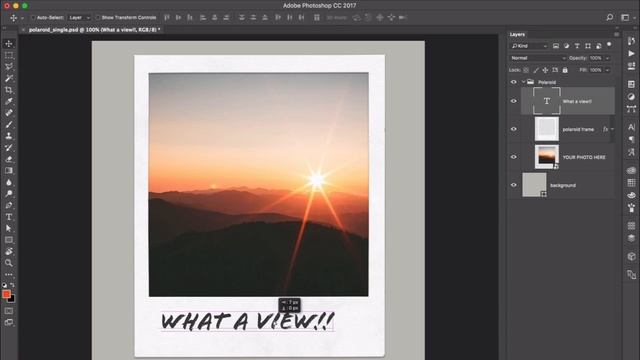Collapse the Polaroid group
The height and width of the screenshot is (360, 640).
(523, 82)
